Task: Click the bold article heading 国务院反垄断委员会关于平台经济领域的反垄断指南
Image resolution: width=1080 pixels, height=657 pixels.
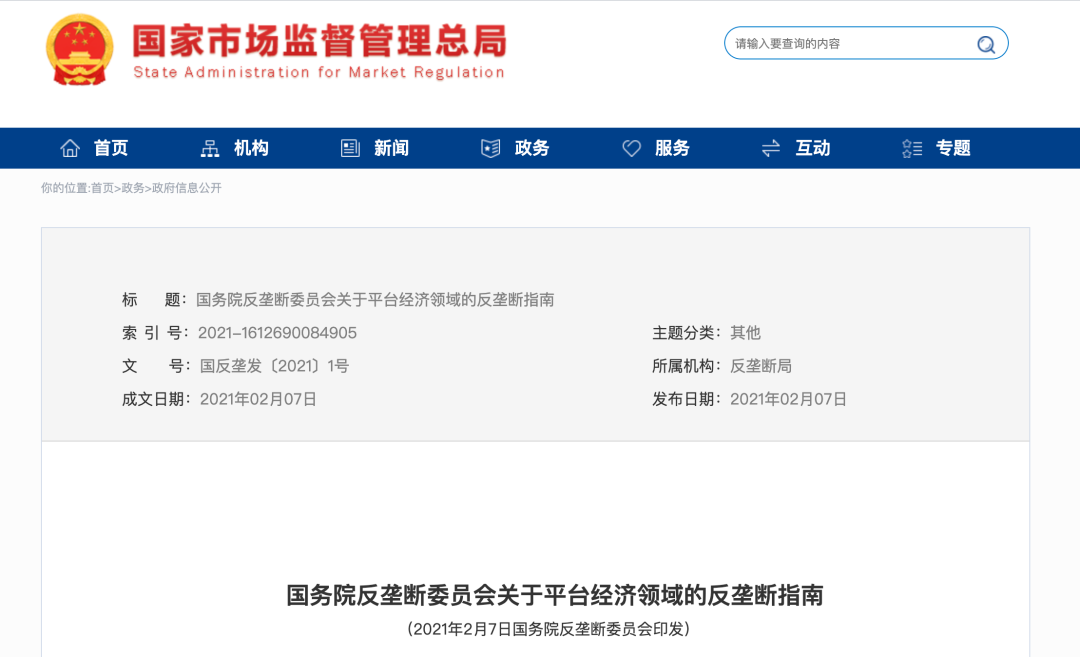Action: pos(555,595)
